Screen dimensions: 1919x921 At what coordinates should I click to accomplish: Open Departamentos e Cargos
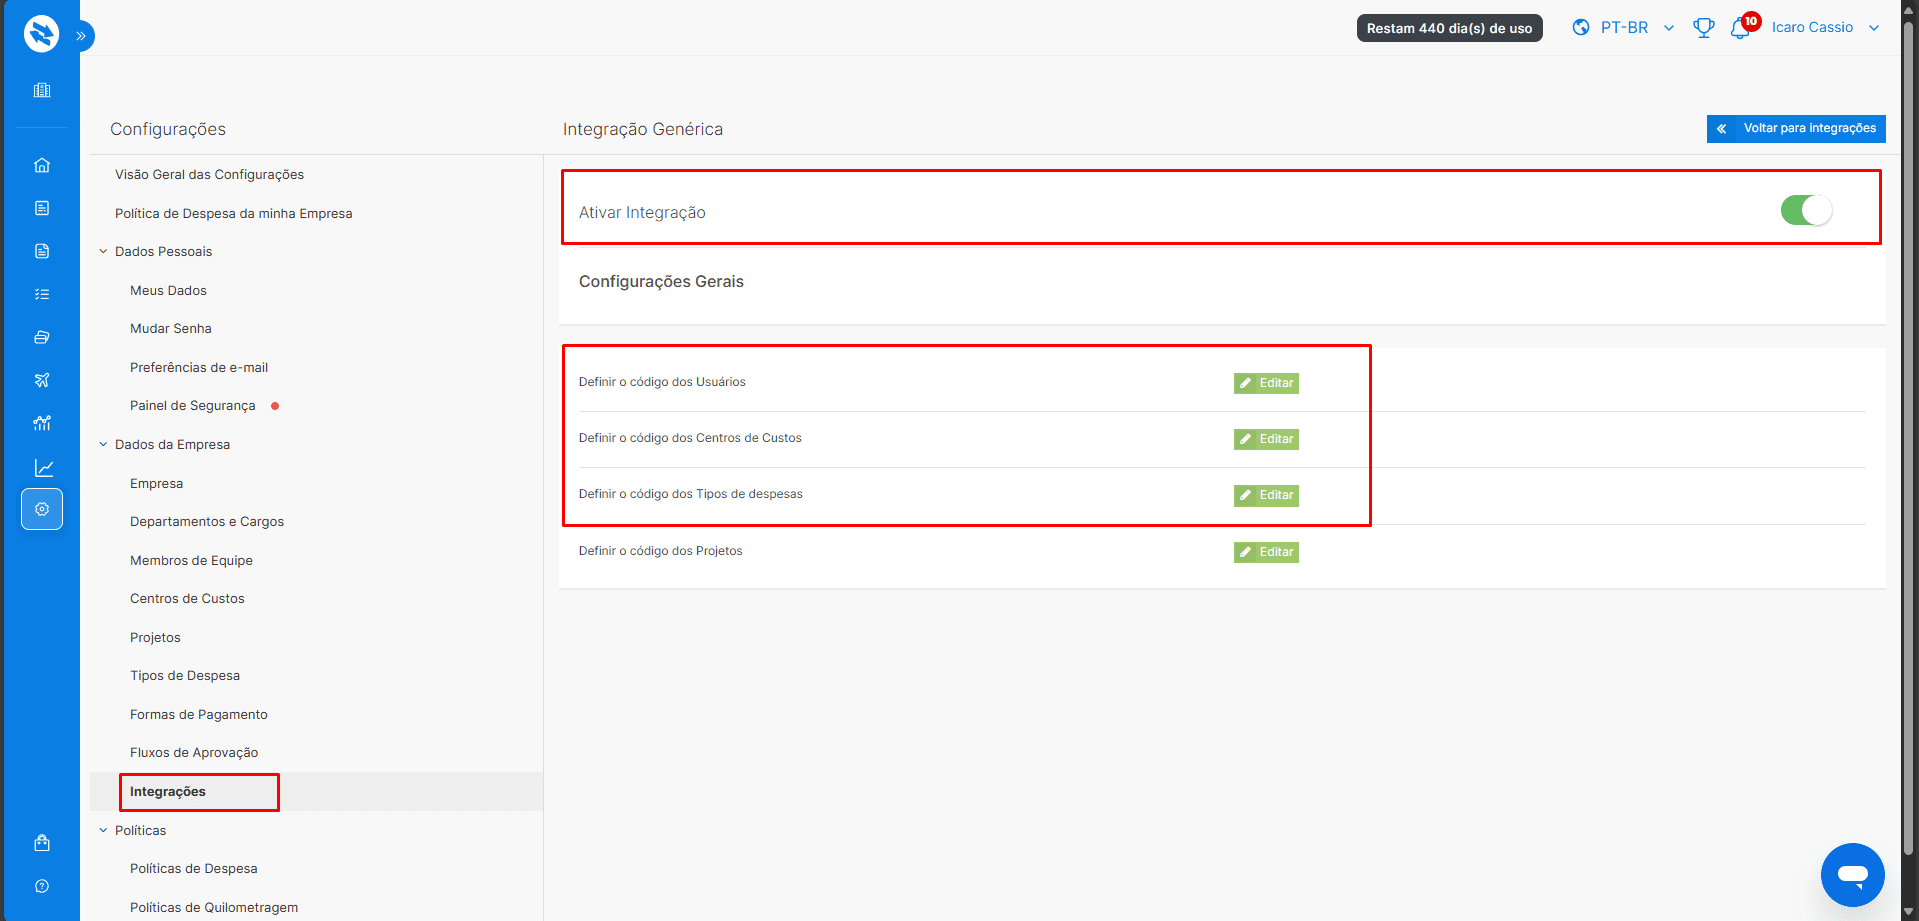(x=207, y=521)
